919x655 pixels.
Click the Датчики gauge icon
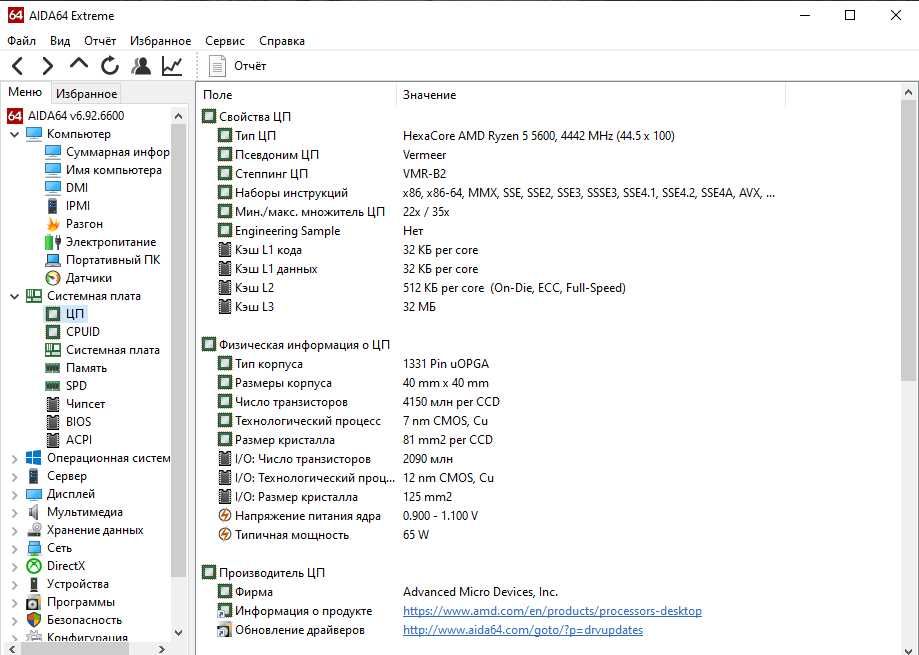[x=53, y=278]
